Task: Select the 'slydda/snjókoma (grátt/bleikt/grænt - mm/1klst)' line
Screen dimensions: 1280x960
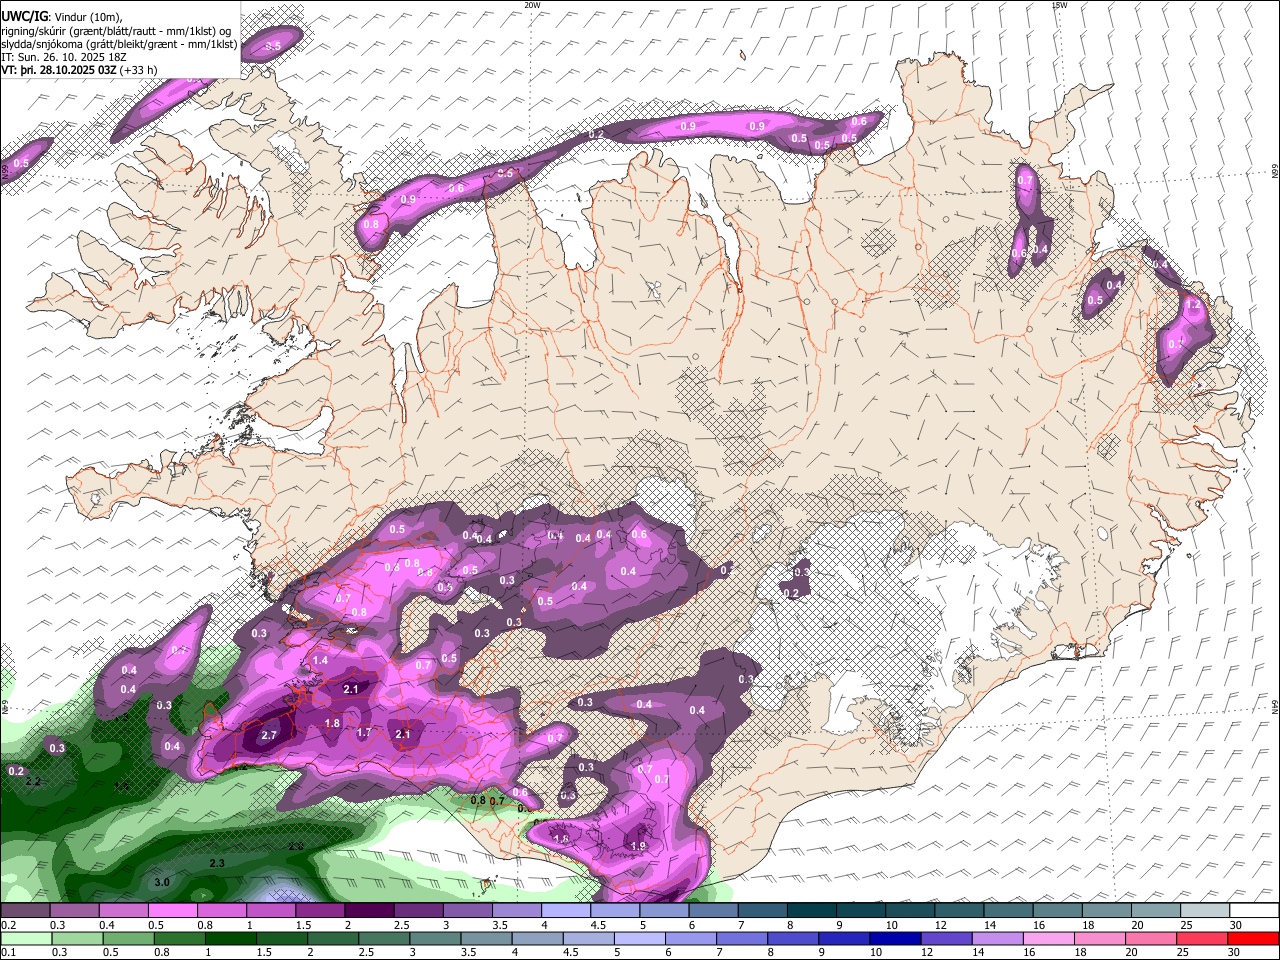Action: point(119,44)
